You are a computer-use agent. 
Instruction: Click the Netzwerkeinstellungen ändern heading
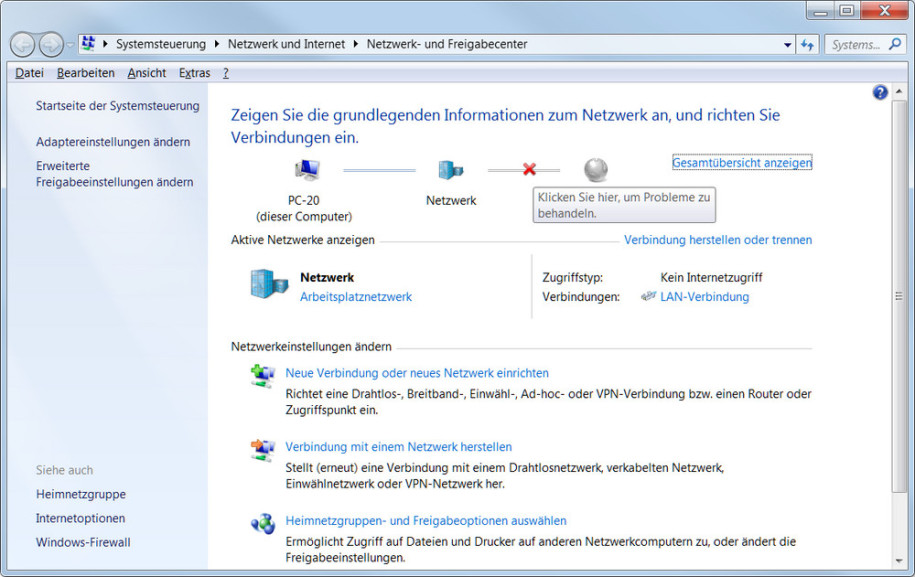pos(311,347)
